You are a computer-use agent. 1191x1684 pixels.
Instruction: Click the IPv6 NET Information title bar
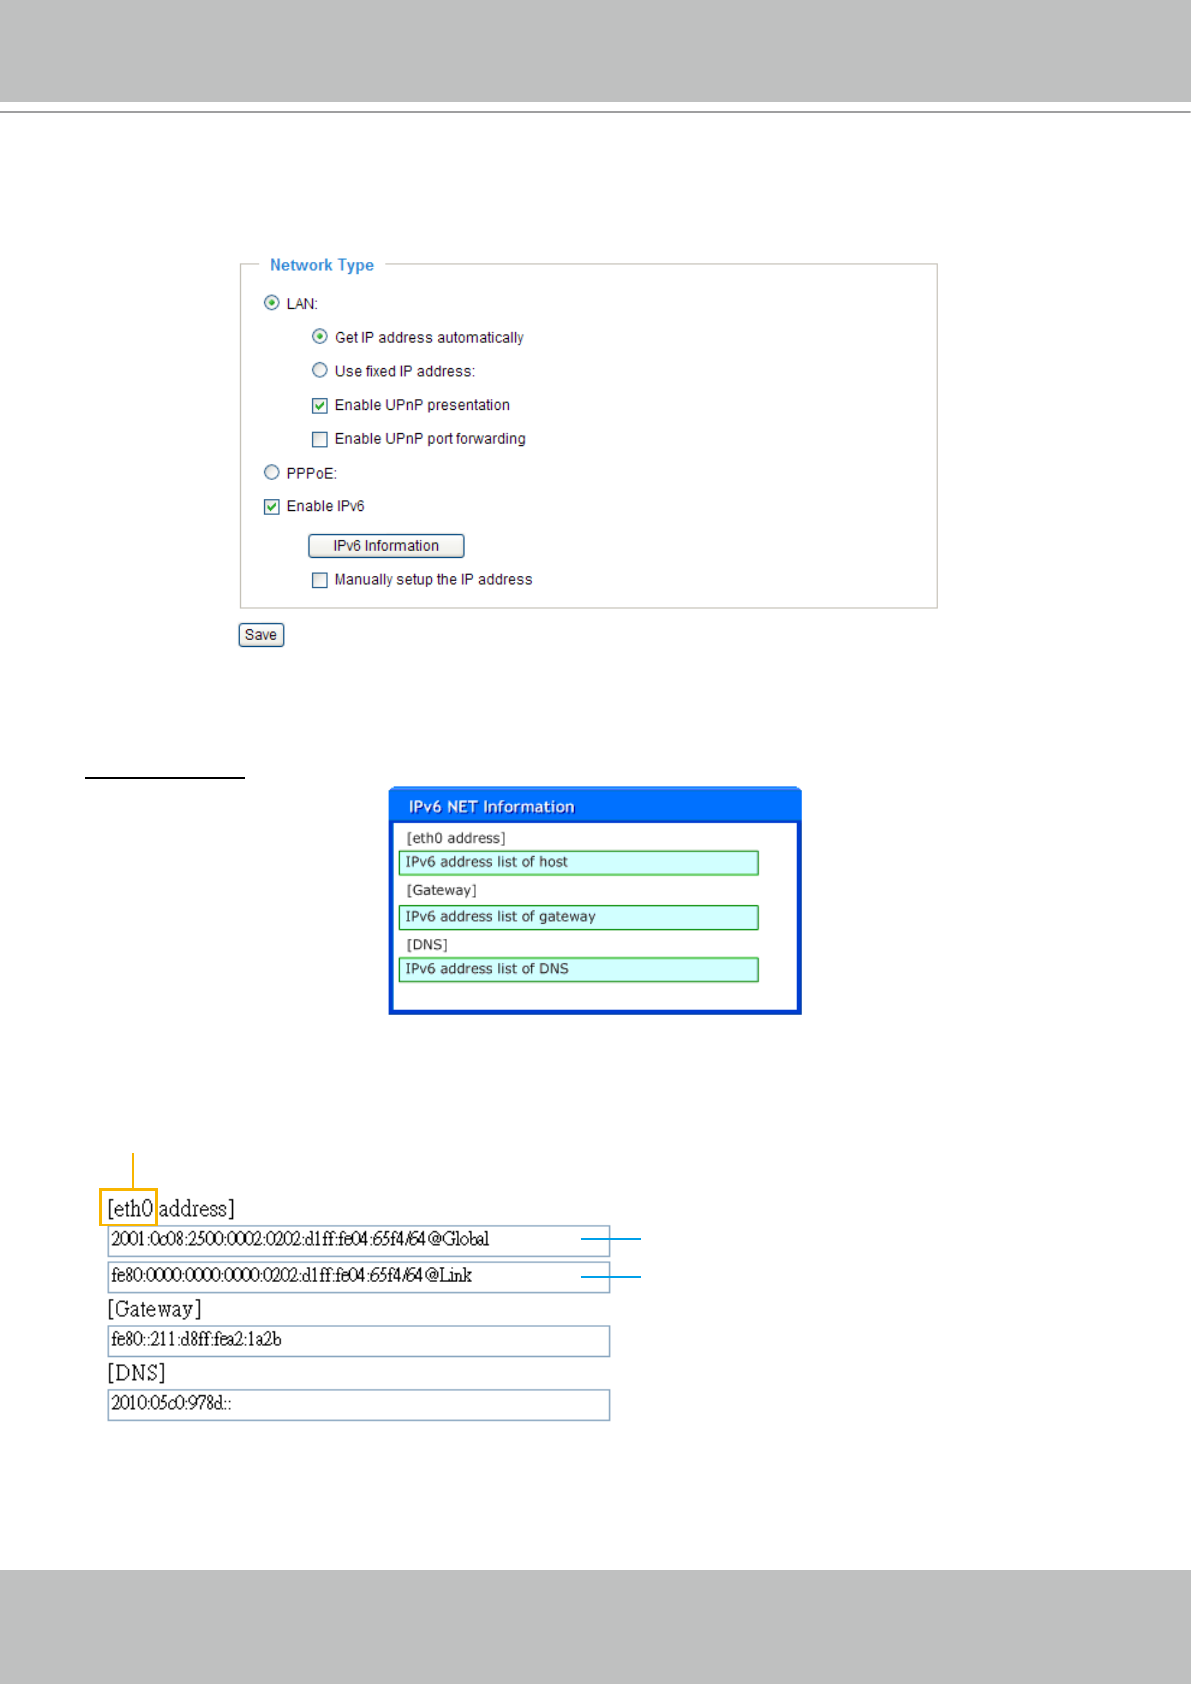point(595,806)
